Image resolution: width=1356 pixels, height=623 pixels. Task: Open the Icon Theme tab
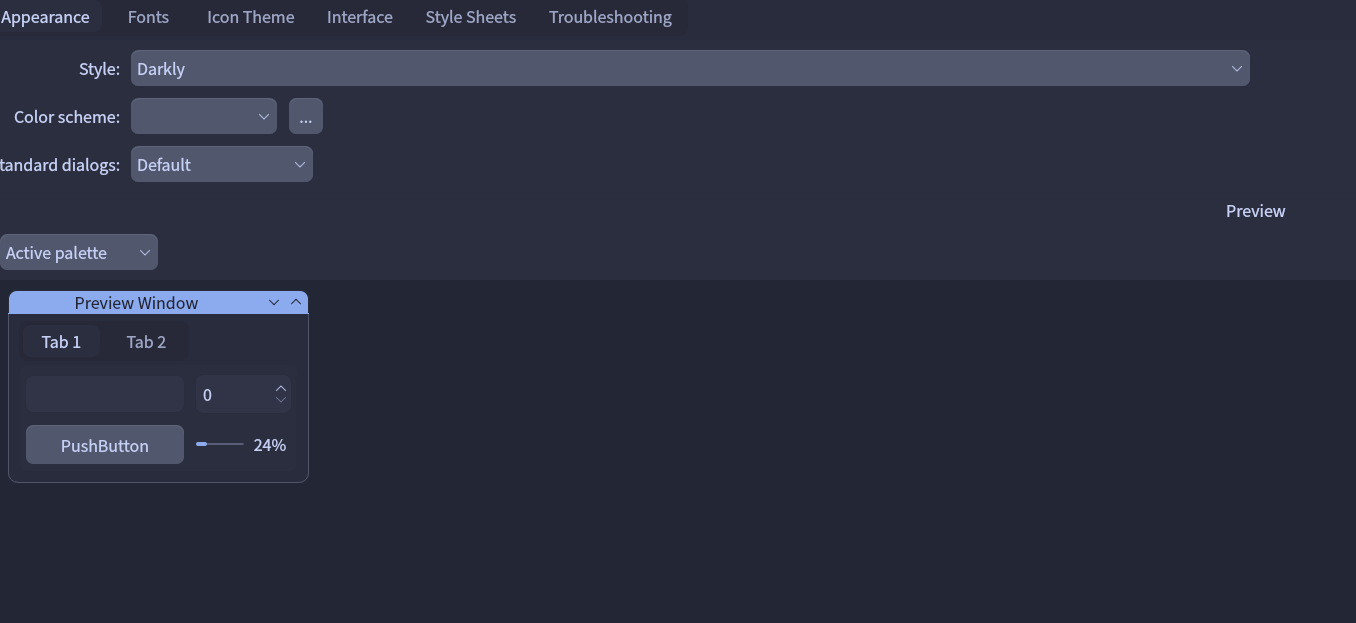point(250,17)
